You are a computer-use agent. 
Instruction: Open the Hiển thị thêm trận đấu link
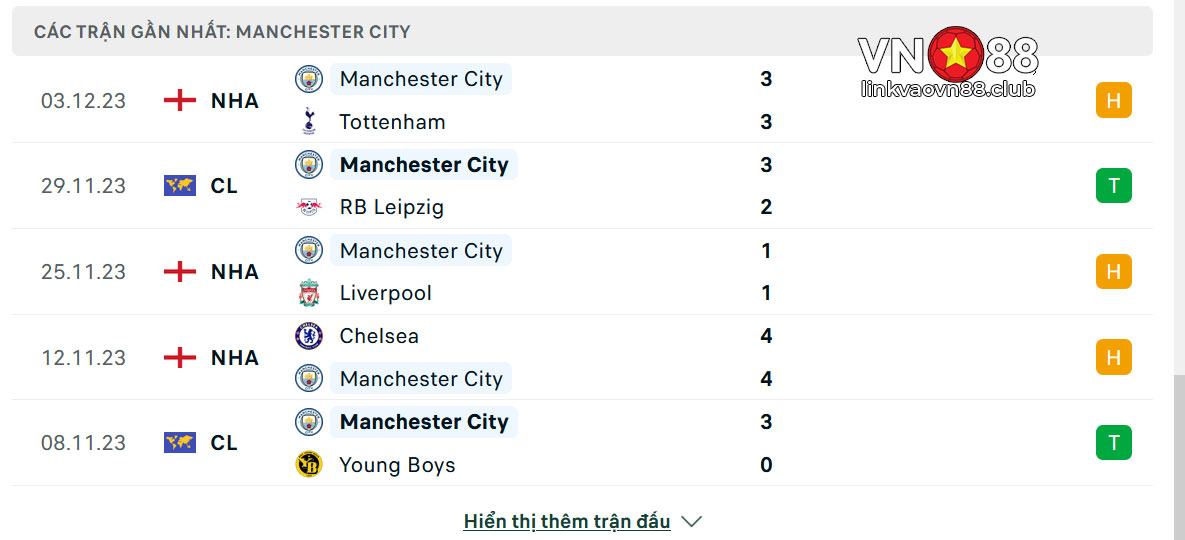pos(567,521)
